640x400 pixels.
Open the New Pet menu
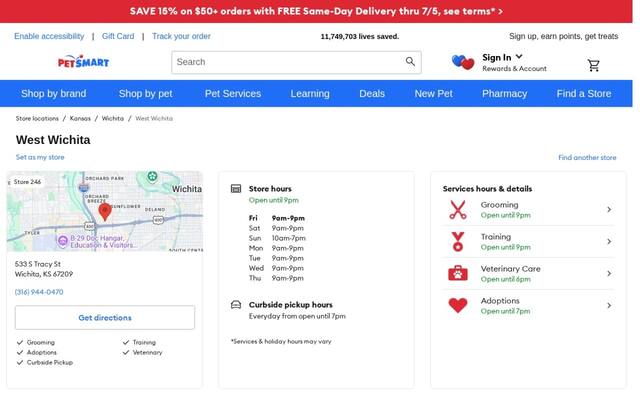point(433,93)
